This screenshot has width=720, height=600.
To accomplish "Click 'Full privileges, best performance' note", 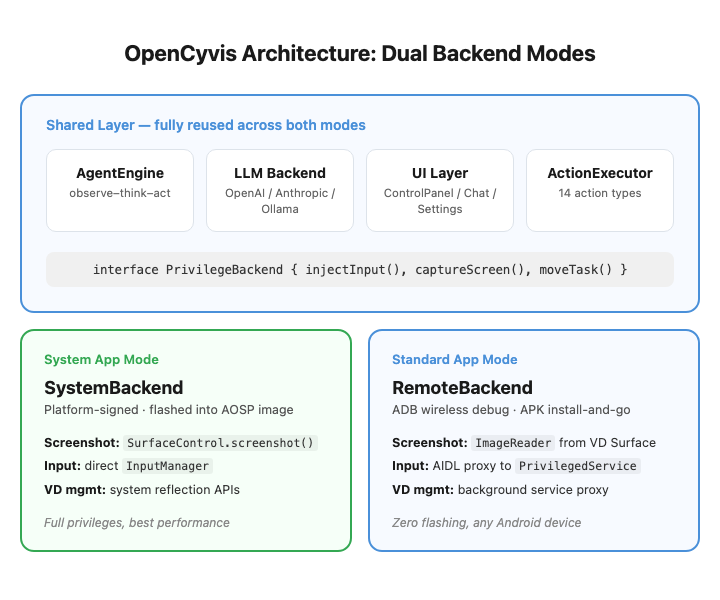I will (x=137, y=523).
